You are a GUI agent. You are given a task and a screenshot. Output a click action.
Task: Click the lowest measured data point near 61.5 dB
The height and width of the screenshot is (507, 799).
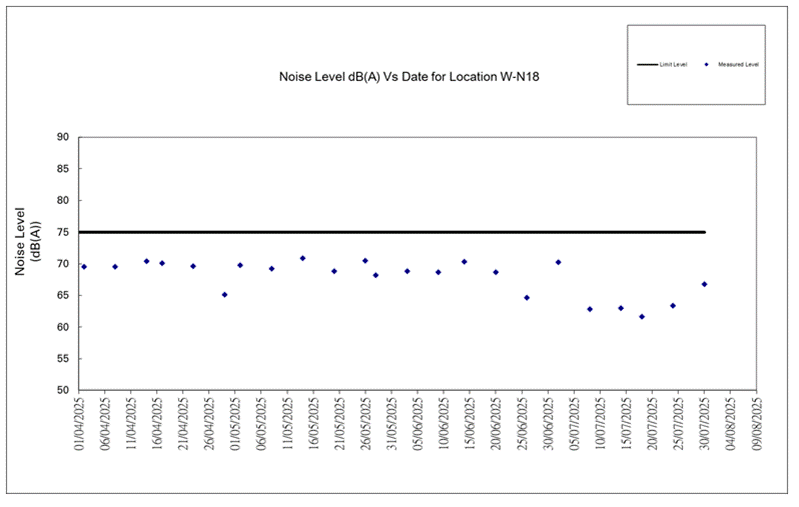pos(642,317)
